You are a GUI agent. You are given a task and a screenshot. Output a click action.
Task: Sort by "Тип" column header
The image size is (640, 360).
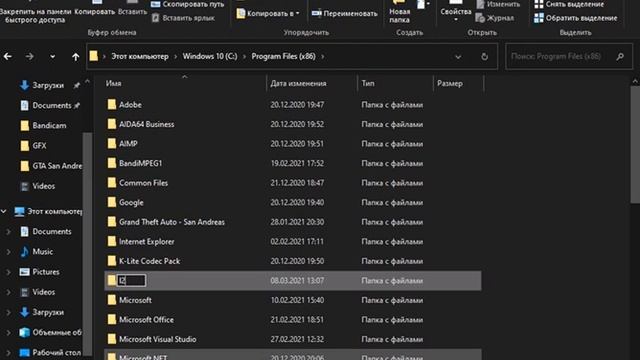pos(368,83)
